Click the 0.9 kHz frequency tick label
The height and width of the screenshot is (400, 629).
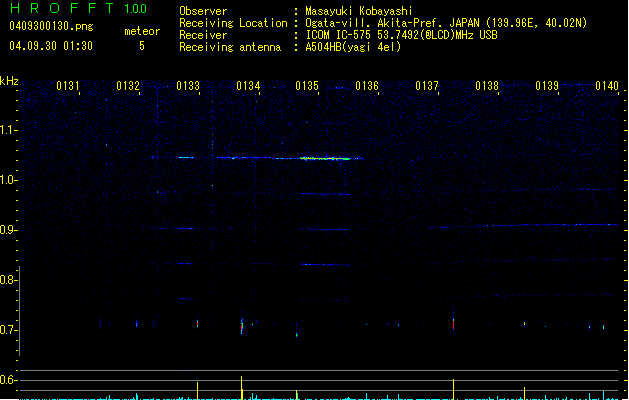8,230
